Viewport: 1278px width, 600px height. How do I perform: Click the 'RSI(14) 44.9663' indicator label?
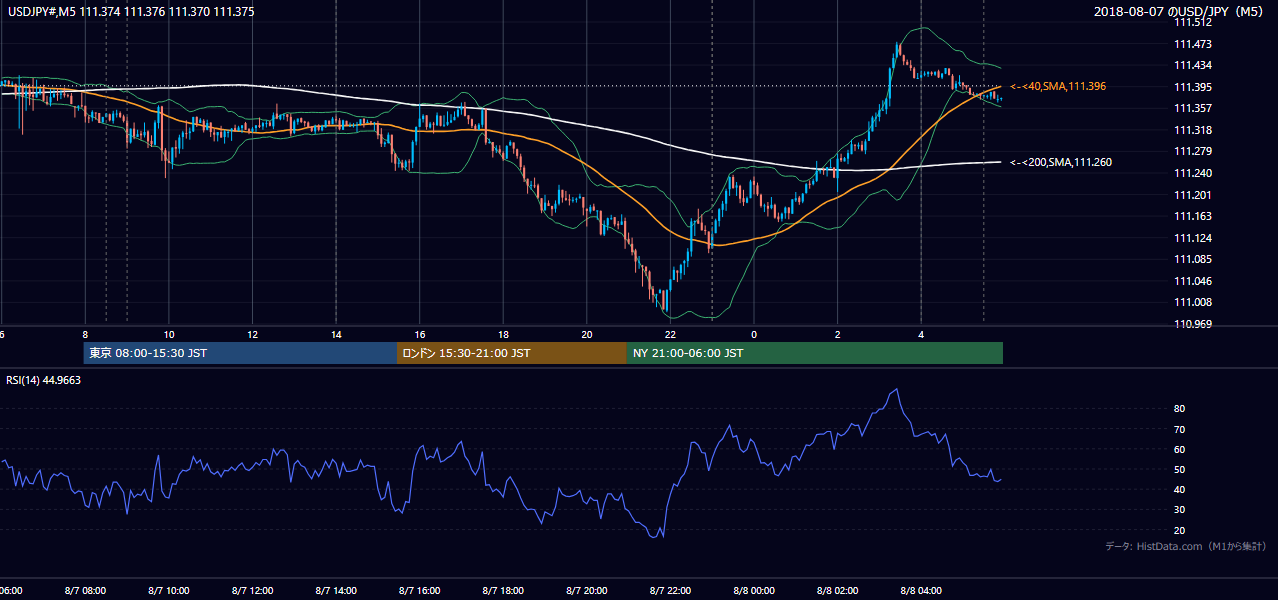click(43, 380)
